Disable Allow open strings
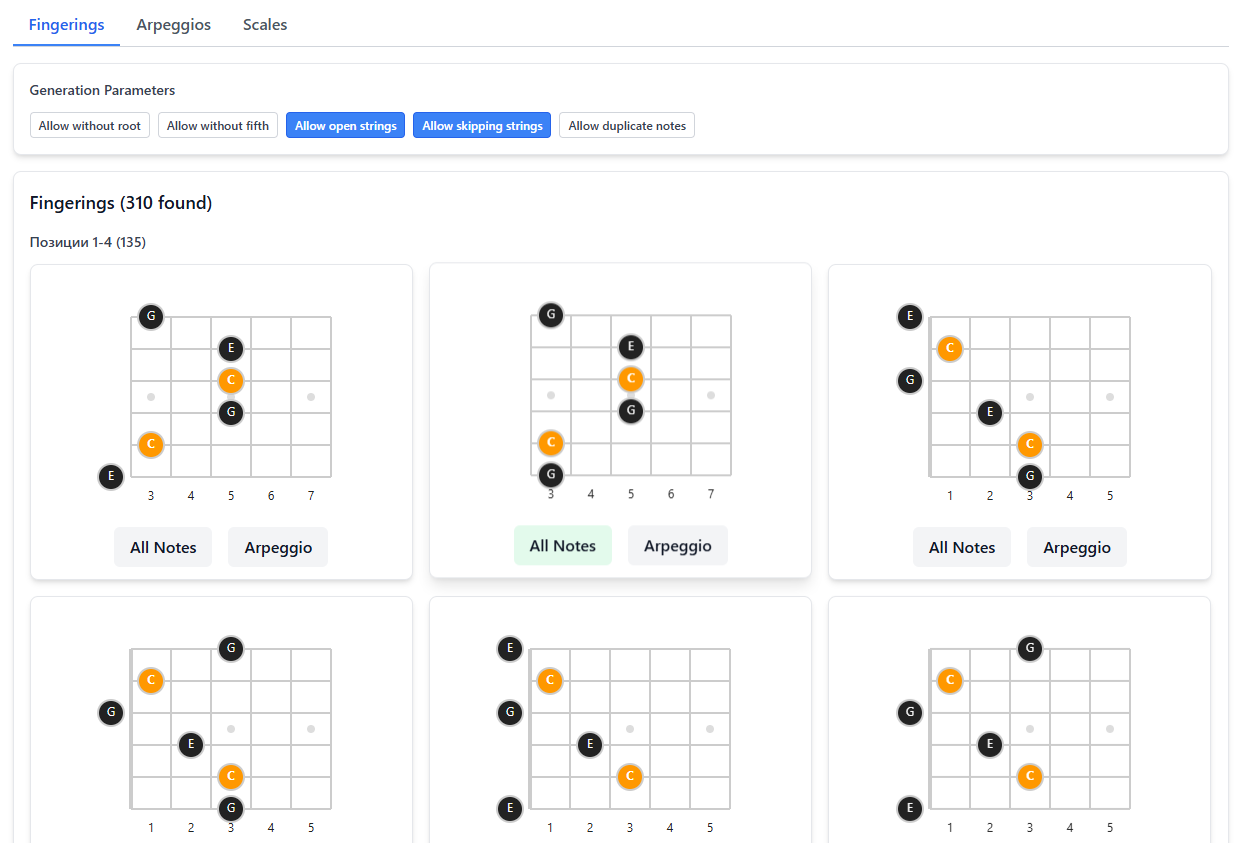The width and height of the screenshot is (1237, 843). (346, 126)
